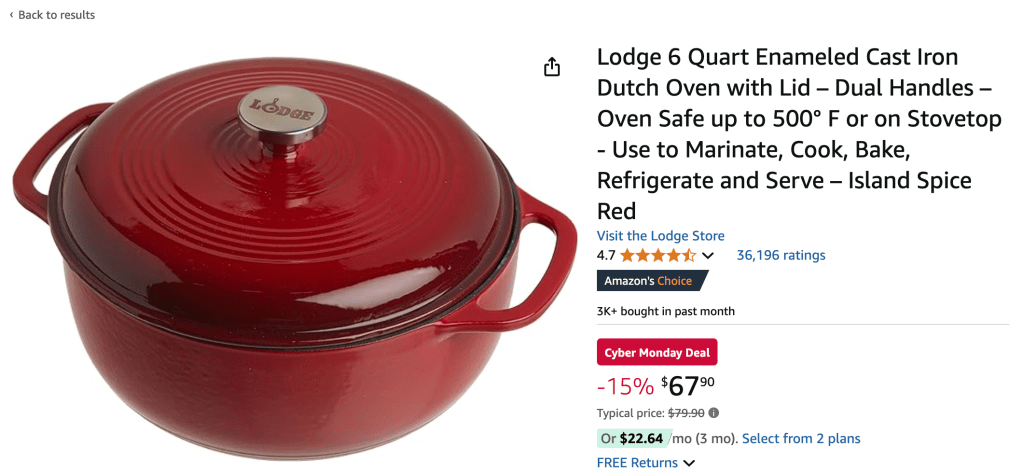Click the $67.90 deal price
This screenshot has width=1023, height=475.
(688, 386)
